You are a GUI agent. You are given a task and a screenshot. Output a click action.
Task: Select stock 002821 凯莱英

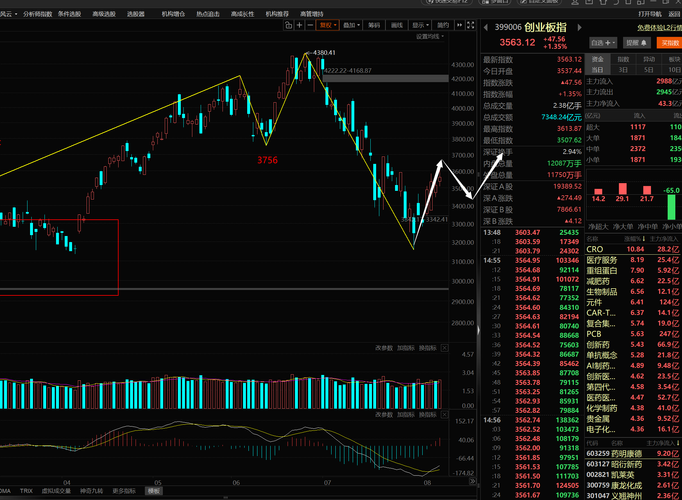coord(633,475)
